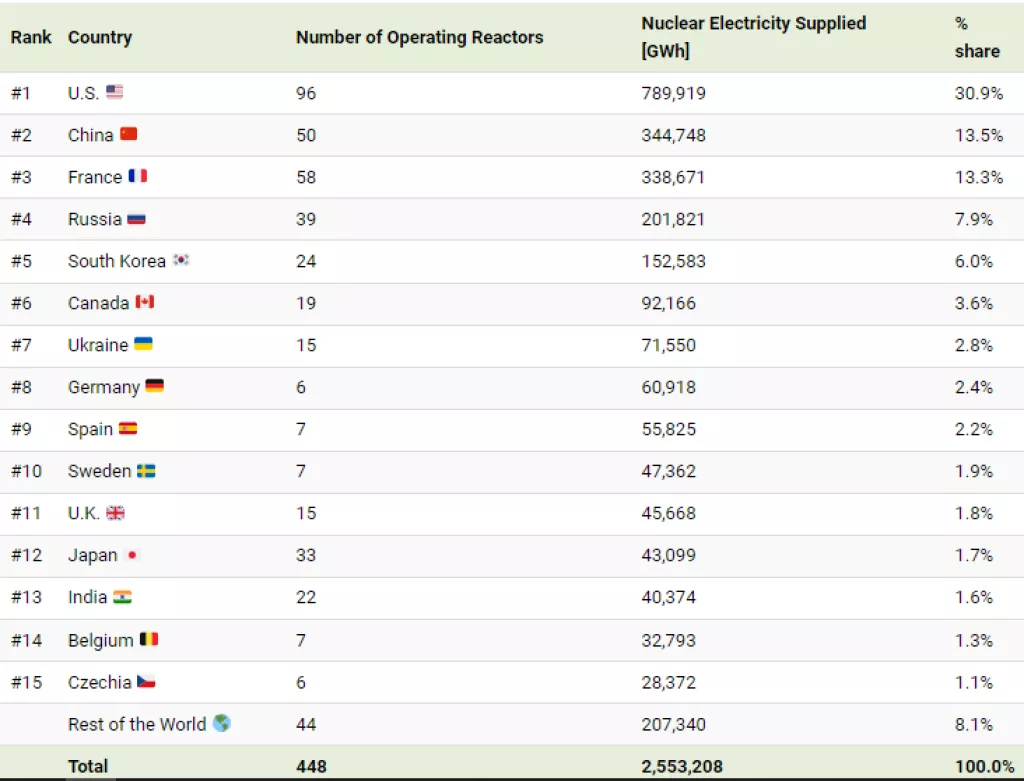Select the #15 rank cell for Czechia
The height and width of the screenshot is (781, 1024).
pos(25,682)
